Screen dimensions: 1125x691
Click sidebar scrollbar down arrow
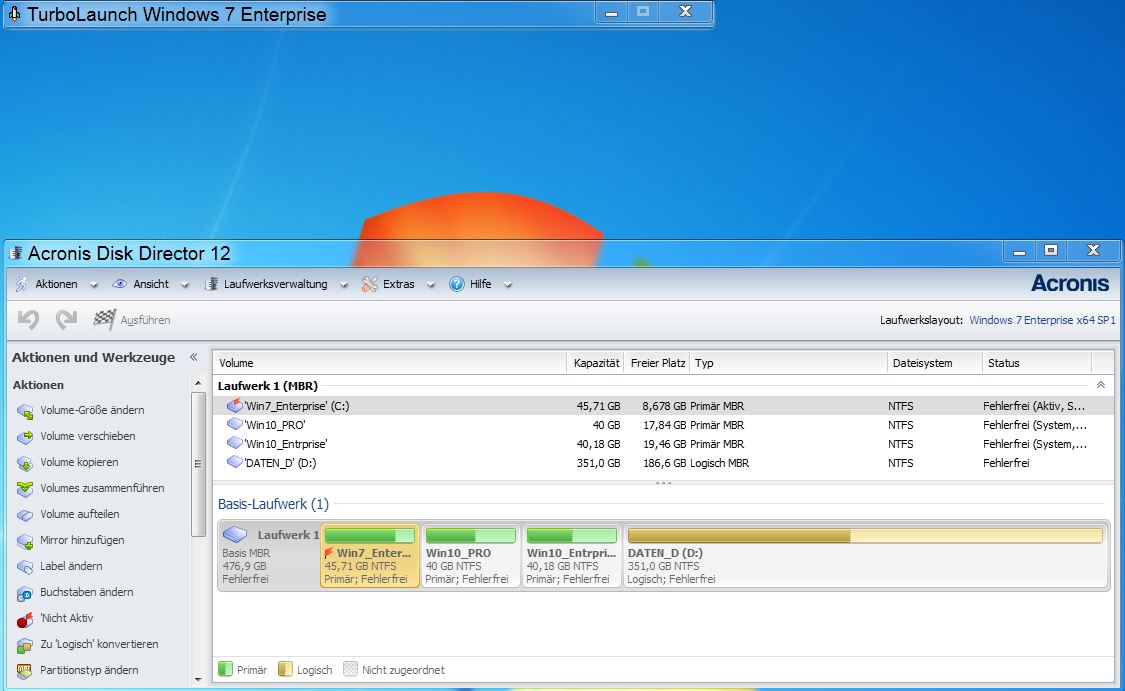(x=198, y=679)
